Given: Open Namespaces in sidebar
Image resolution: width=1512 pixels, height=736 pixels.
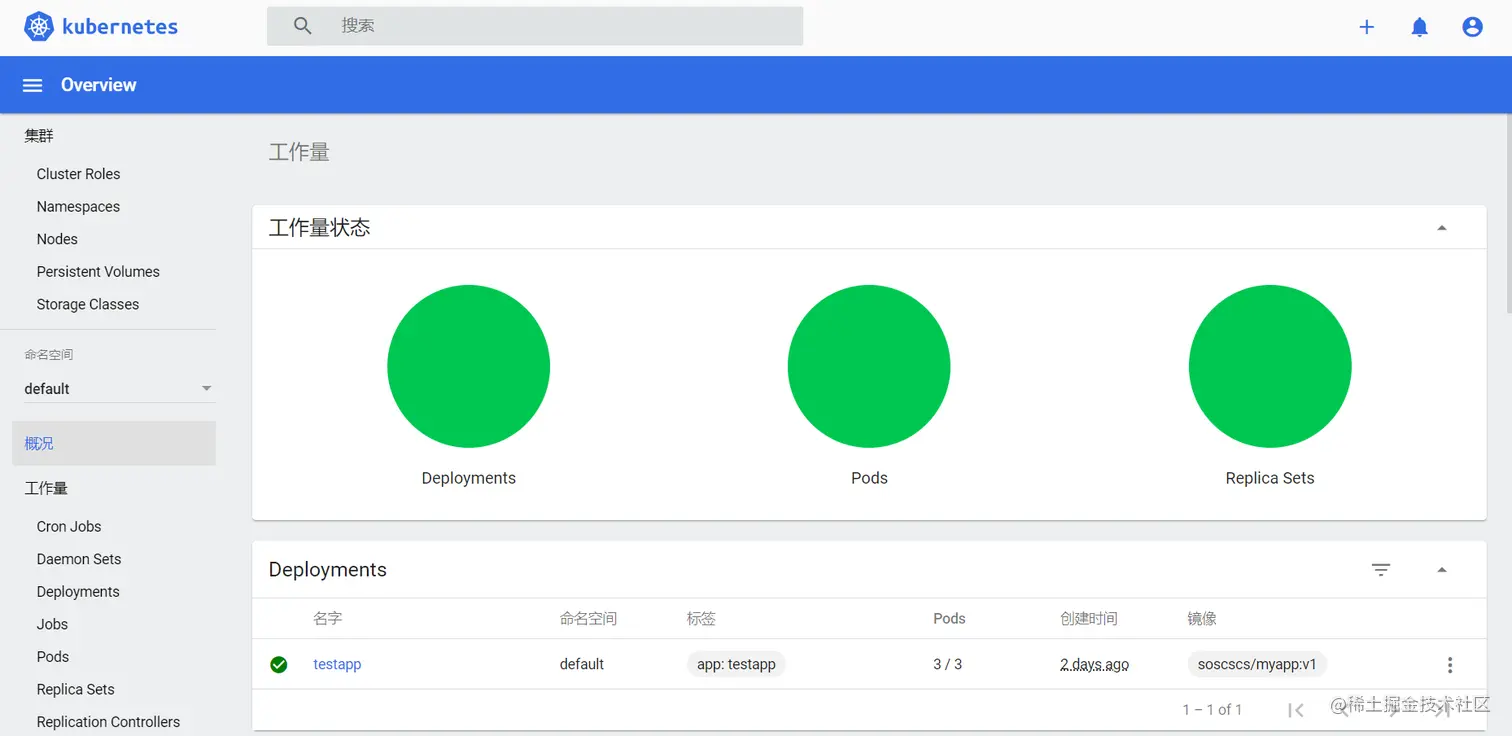Looking at the screenshot, I should tap(78, 207).
